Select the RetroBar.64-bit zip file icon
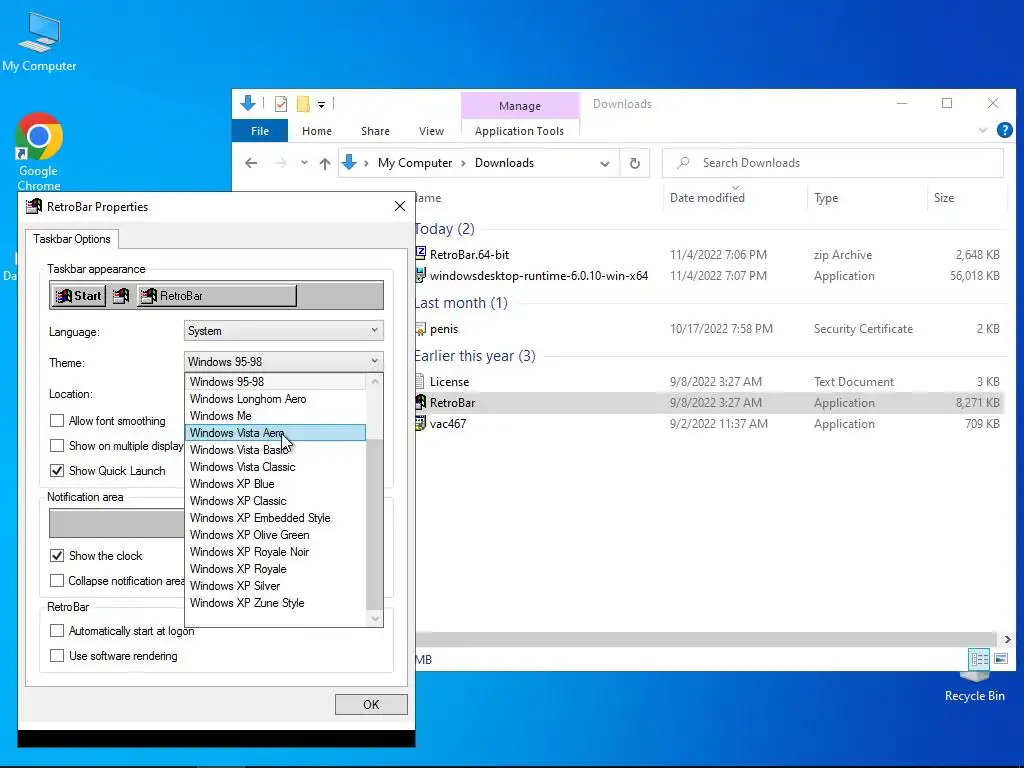Viewport: 1024px width, 768px height. tap(421, 255)
